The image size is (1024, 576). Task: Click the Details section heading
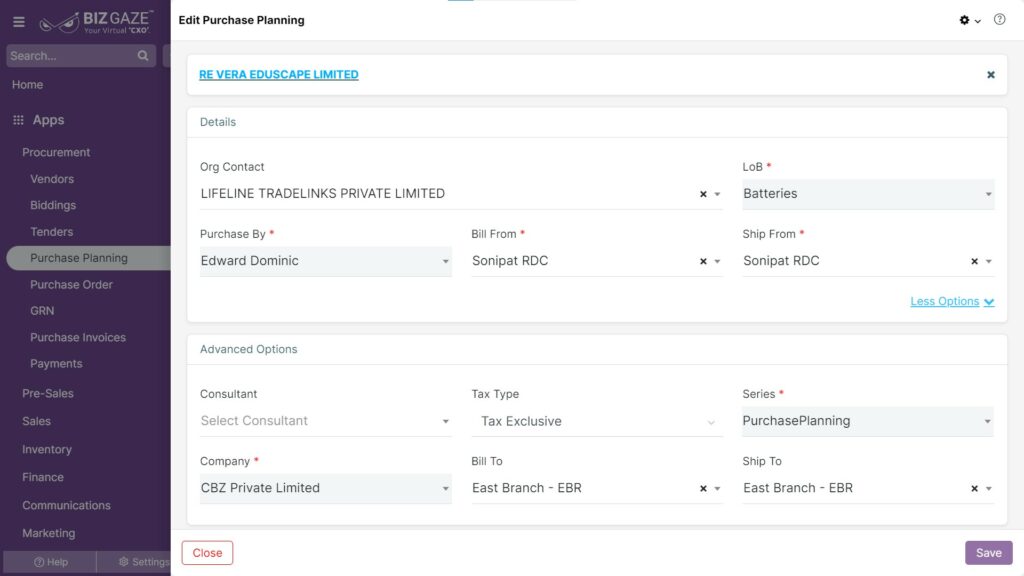click(x=218, y=122)
